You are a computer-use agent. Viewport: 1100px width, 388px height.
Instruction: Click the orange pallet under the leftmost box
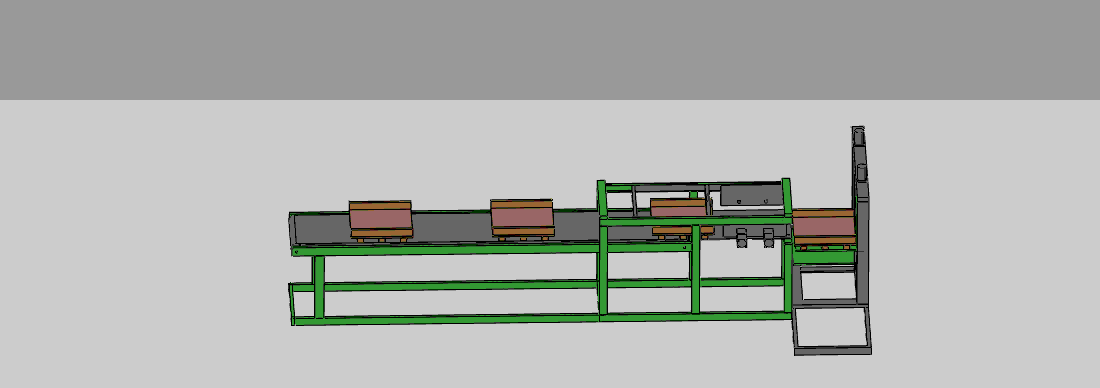[x=382, y=234]
